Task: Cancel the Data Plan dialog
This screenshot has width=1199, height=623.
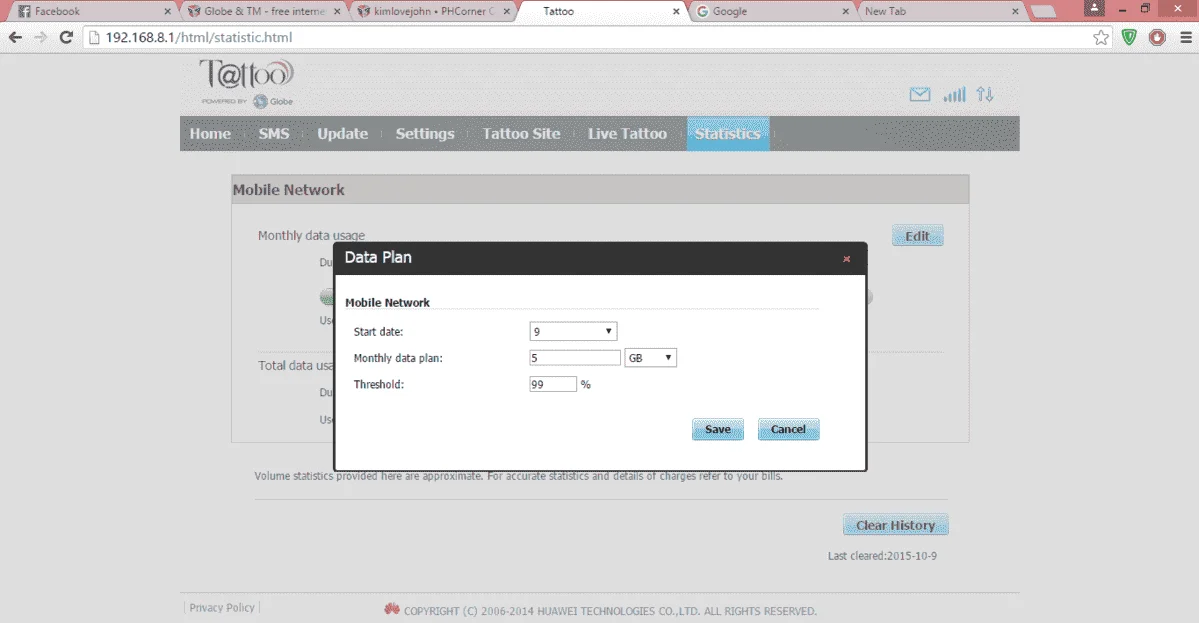Action: [x=788, y=430]
